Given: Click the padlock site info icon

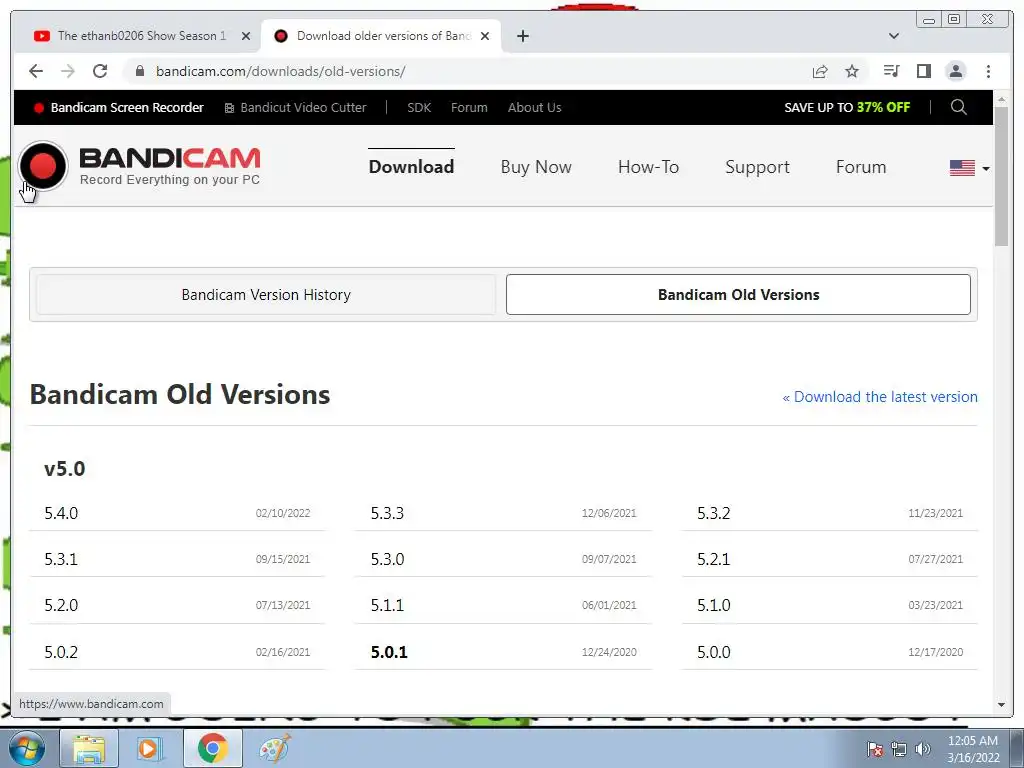Looking at the screenshot, I should click(140, 71).
